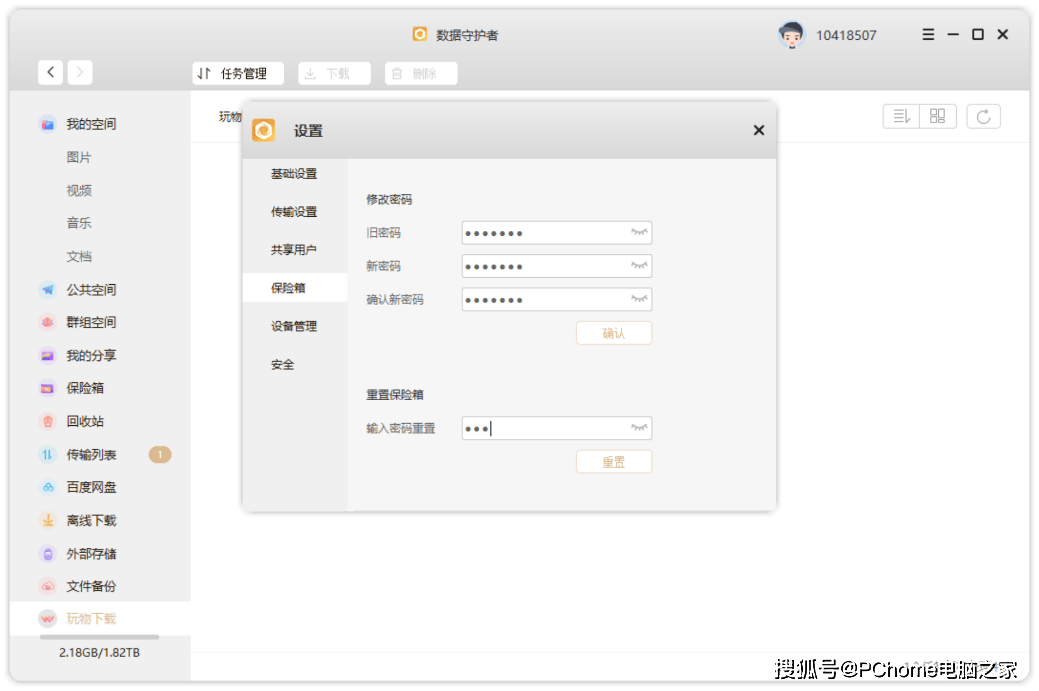
Task: Open the 设备管理 settings tab
Action: click(x=295, y=326)
